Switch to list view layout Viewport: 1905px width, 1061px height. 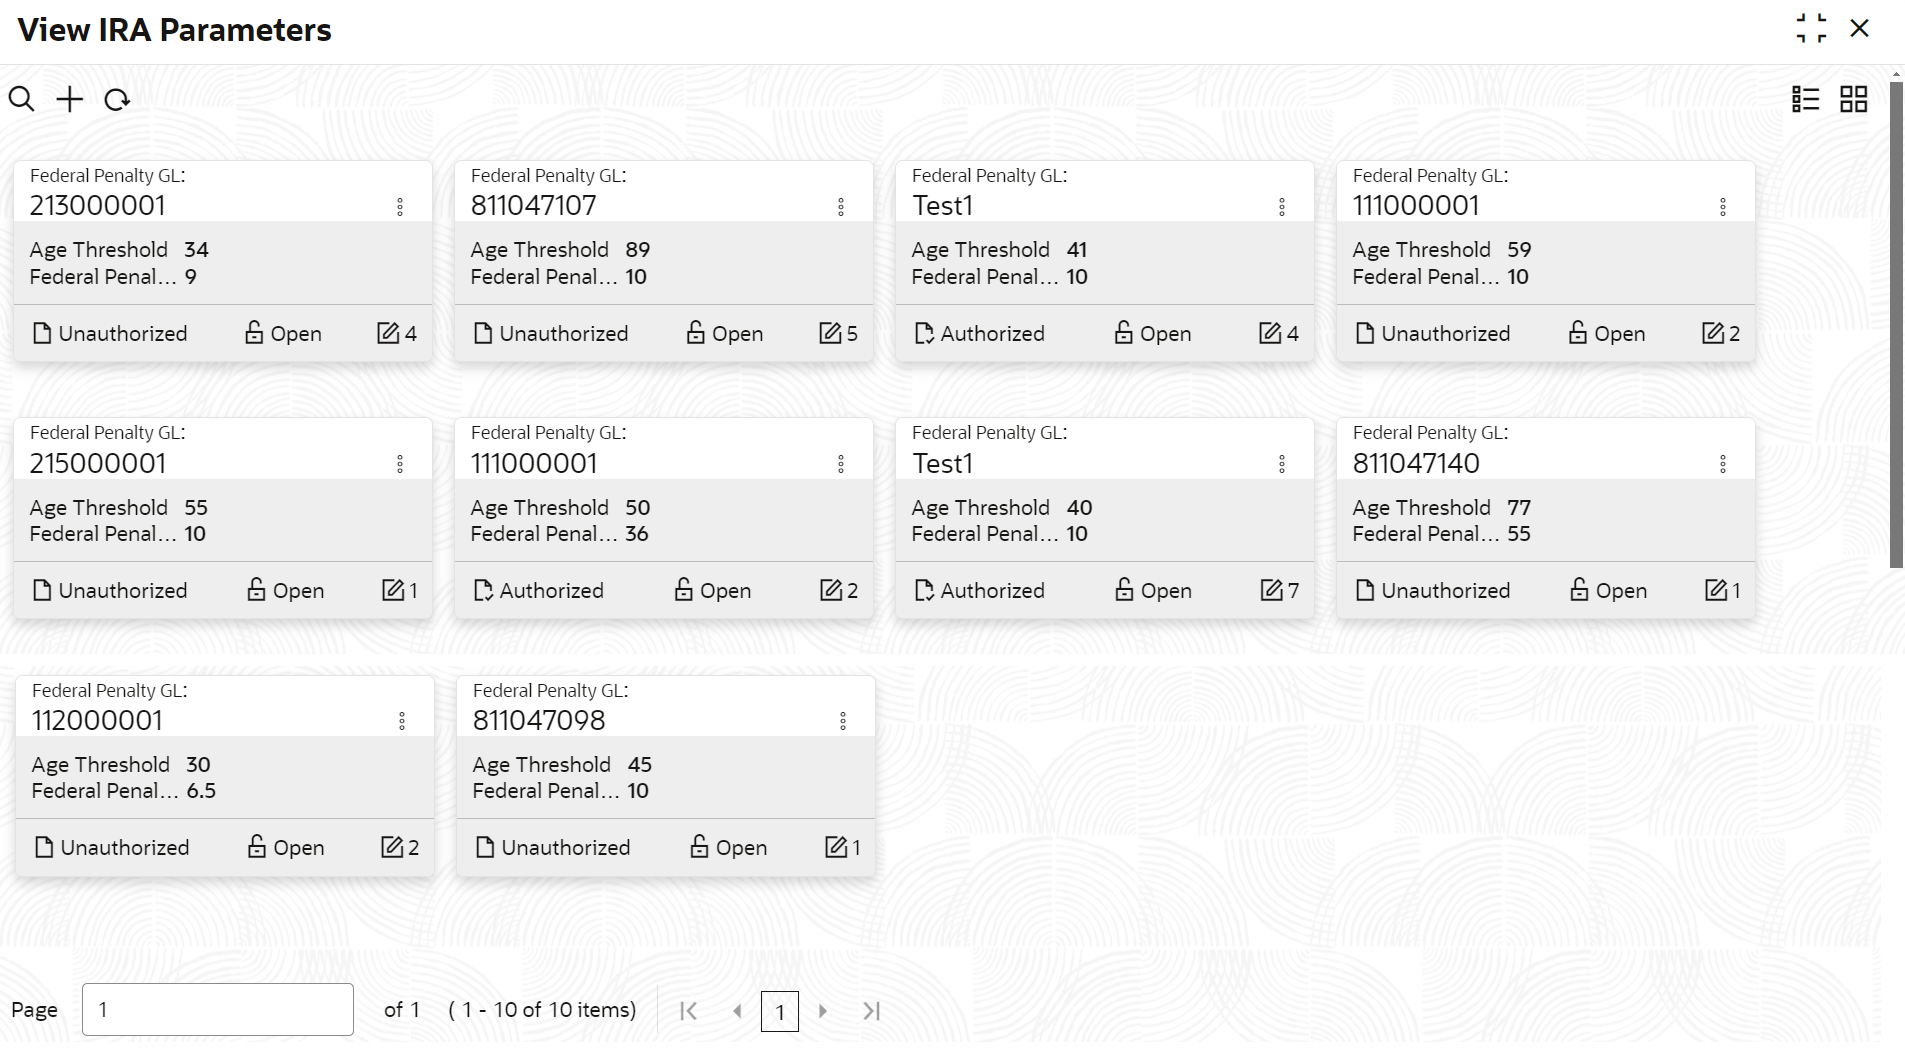coord(1805,99)
